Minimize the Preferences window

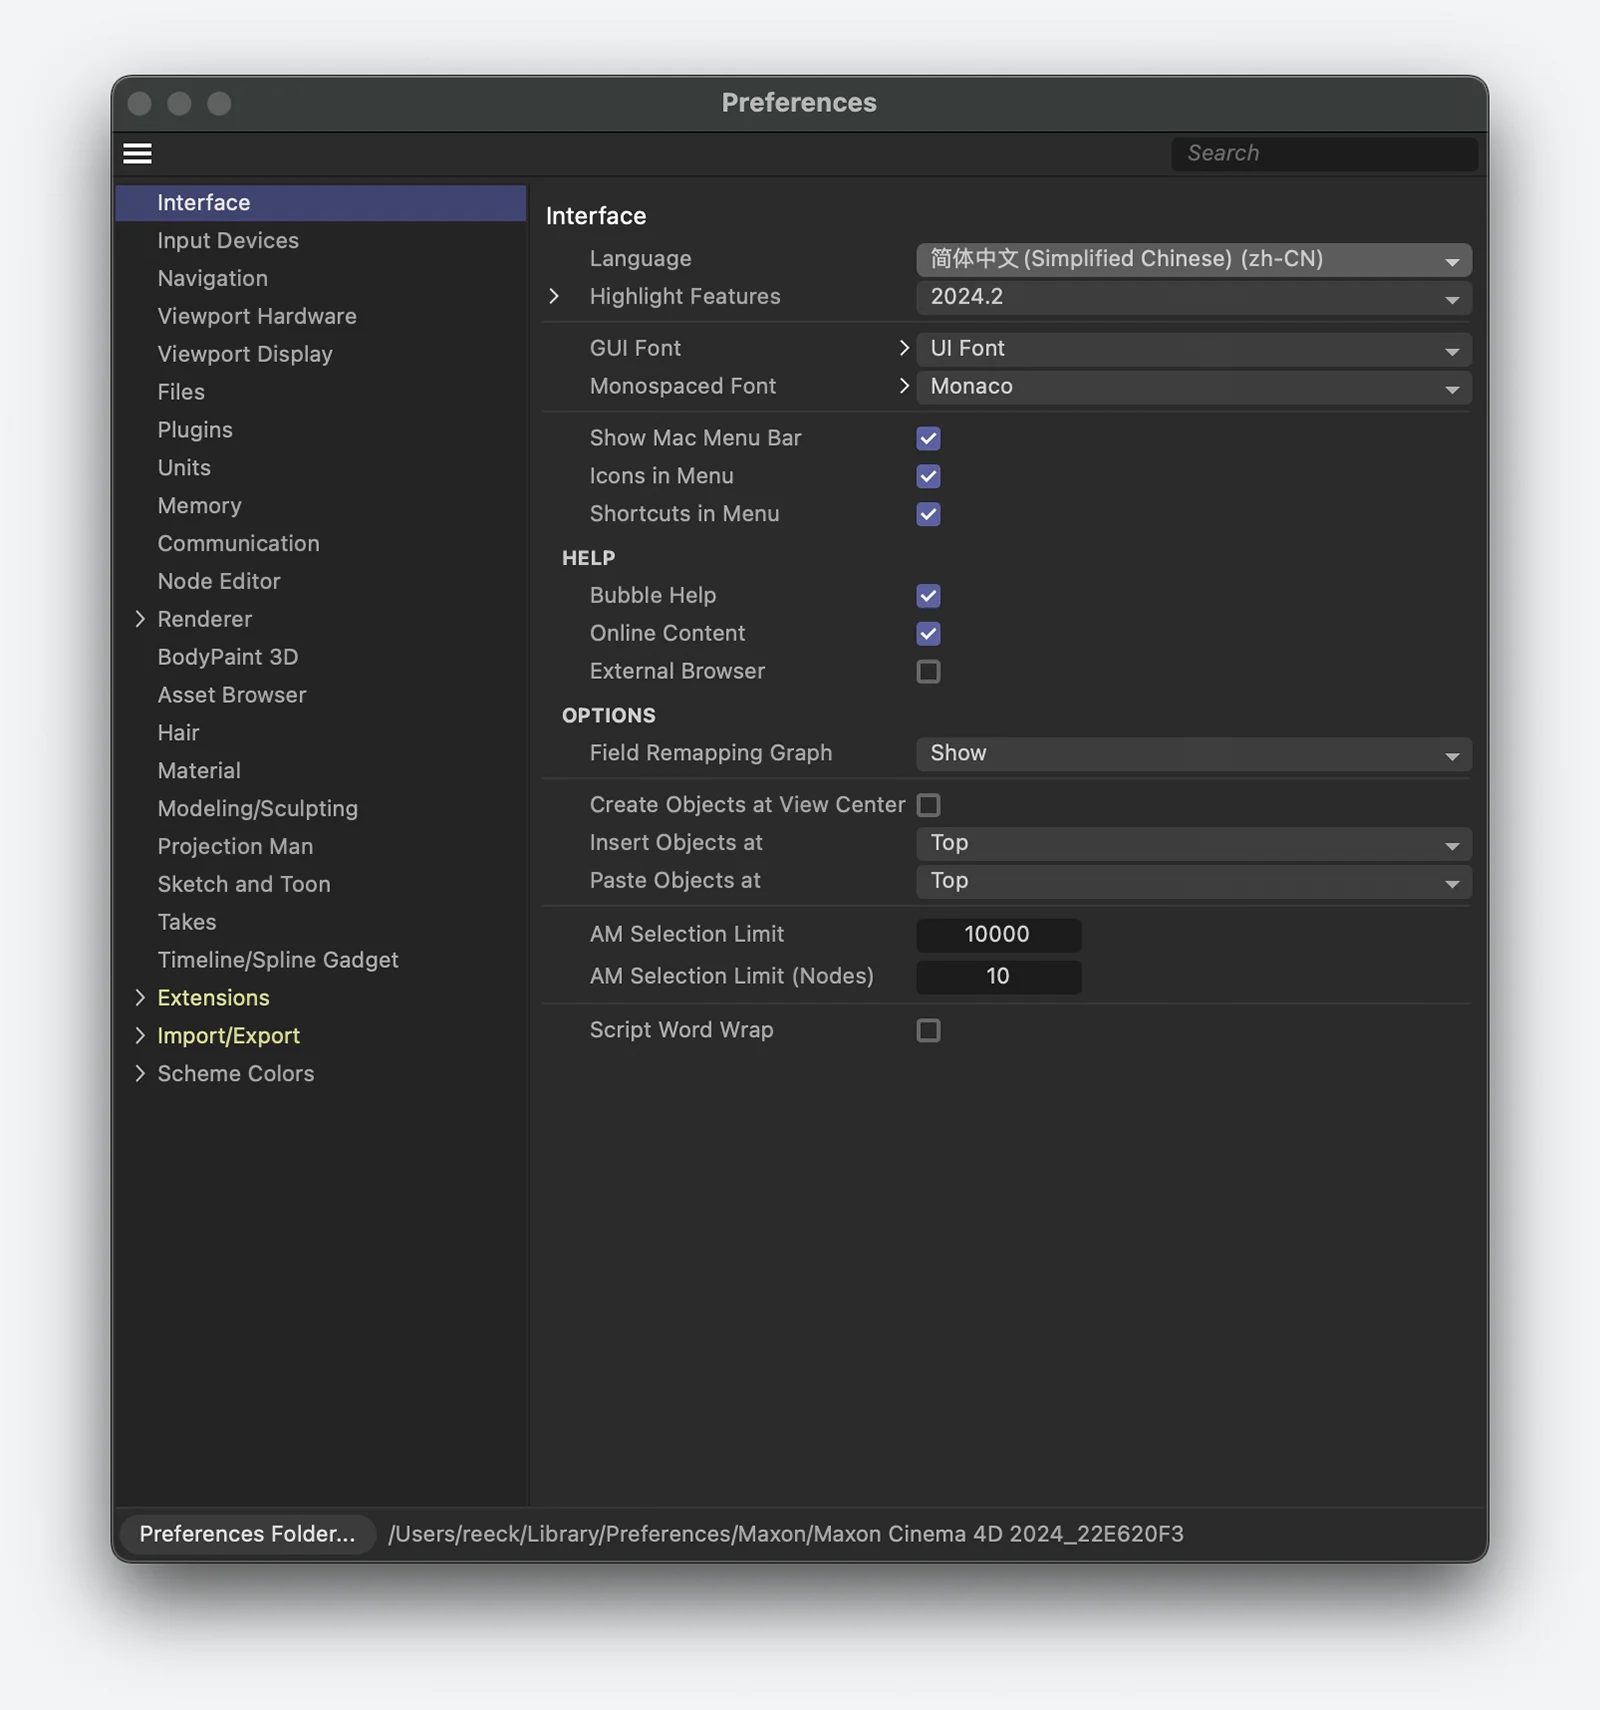[179, 104]
